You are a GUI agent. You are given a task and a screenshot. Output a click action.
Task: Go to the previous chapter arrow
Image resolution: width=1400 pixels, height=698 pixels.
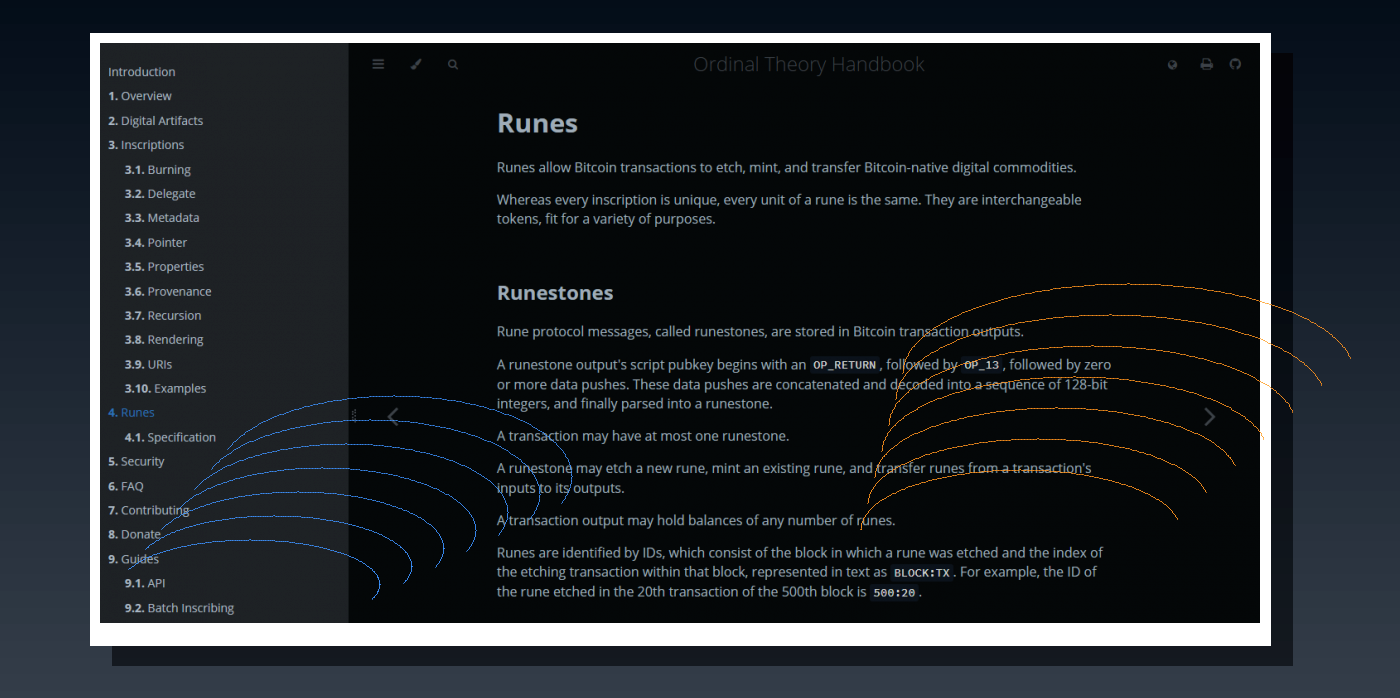393,417
